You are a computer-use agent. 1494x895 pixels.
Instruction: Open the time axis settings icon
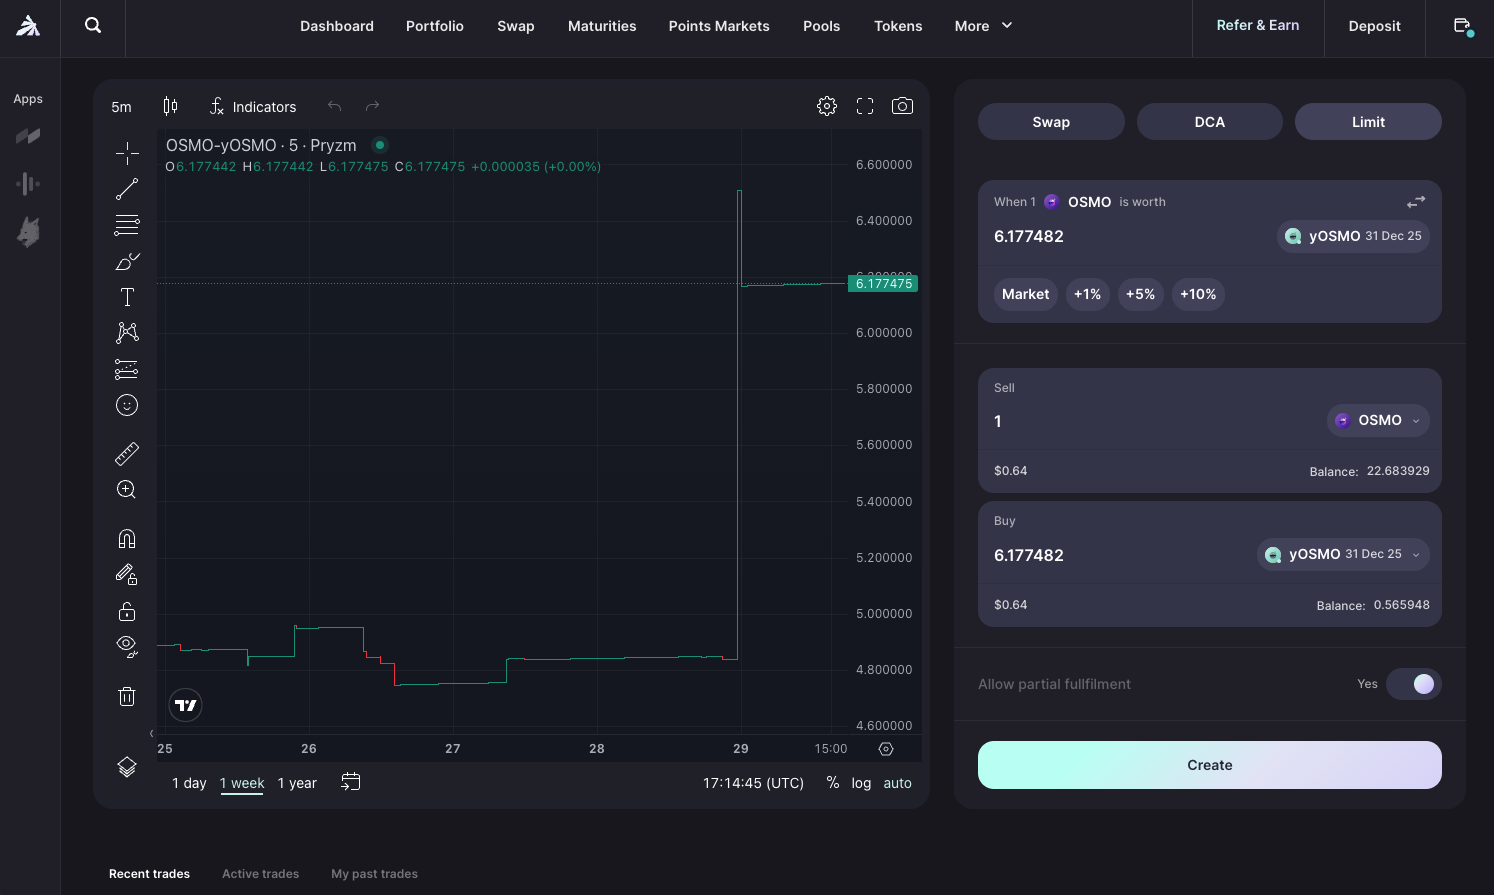[x=886, y=749]
